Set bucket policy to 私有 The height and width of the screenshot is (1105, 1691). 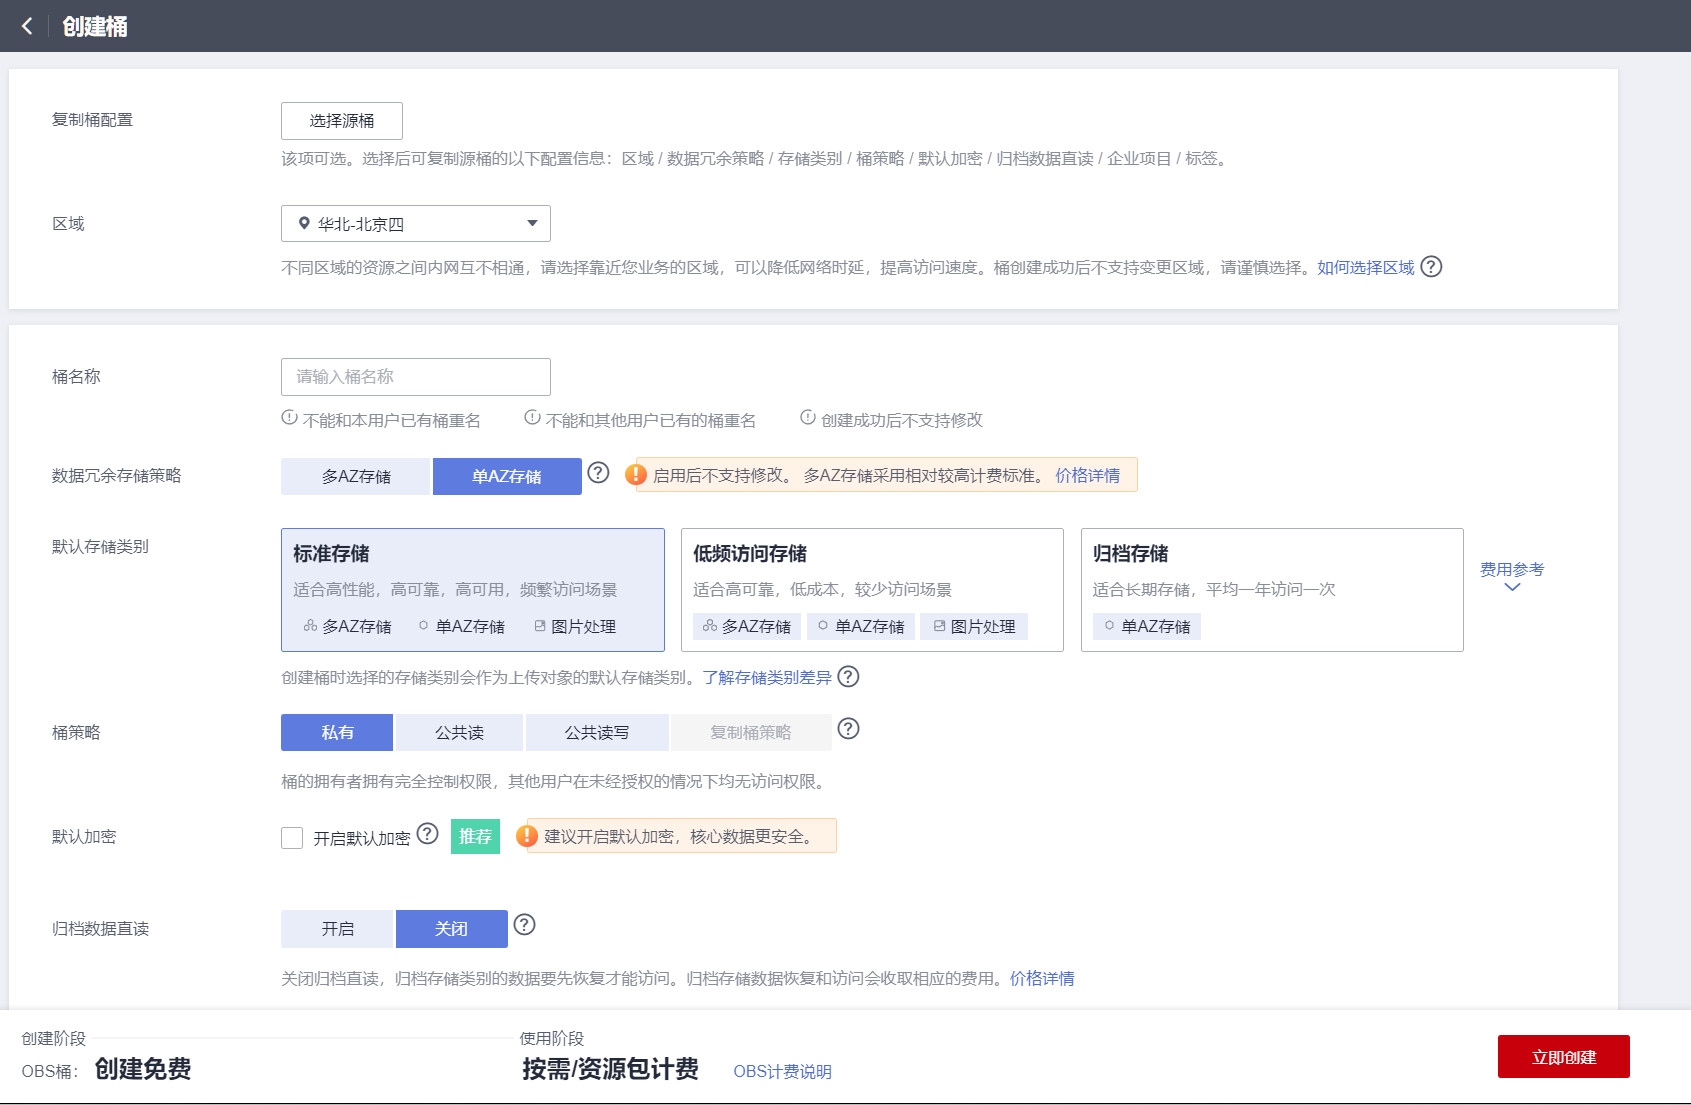point(337,732)
